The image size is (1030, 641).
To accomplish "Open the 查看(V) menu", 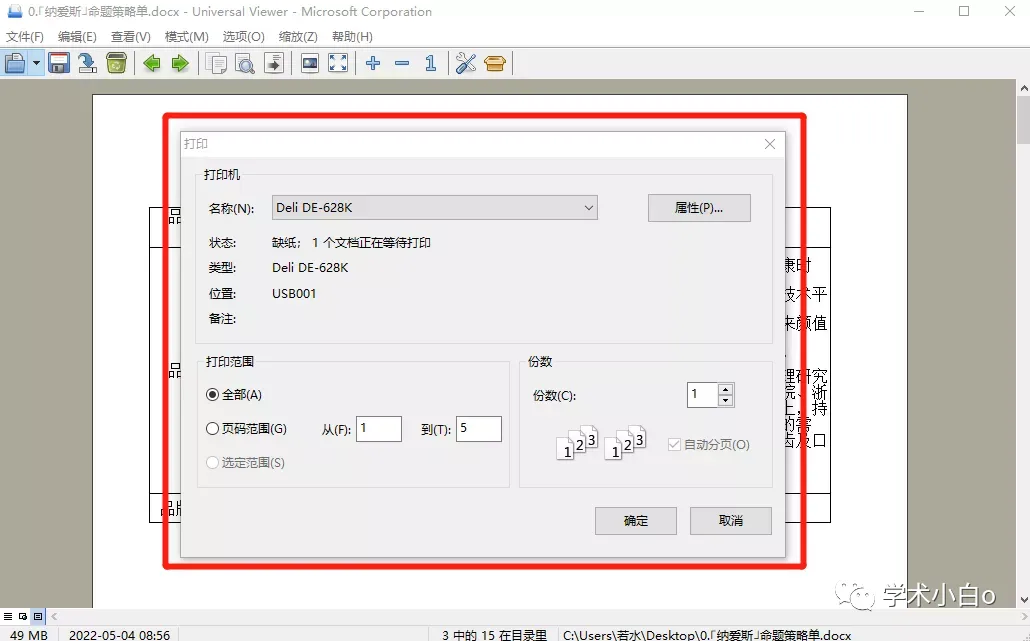I will [x=131, y=37].
